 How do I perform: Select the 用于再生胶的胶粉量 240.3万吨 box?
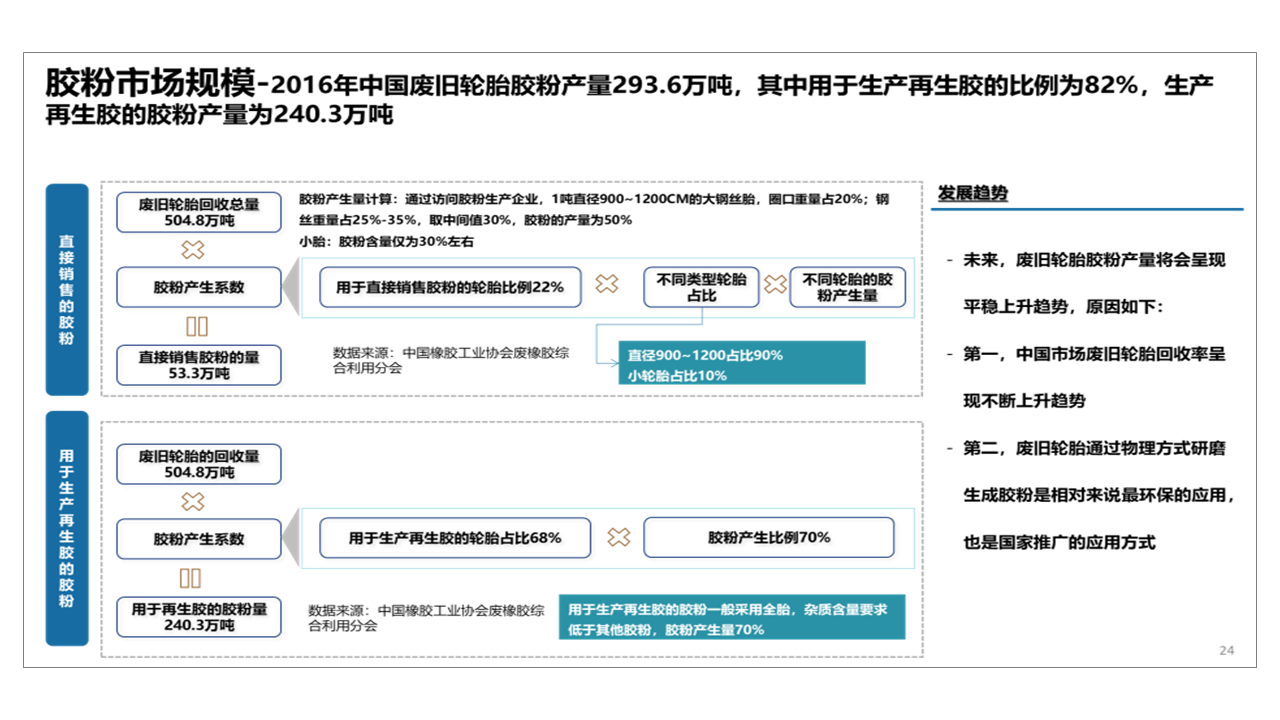tap(198, 617)
